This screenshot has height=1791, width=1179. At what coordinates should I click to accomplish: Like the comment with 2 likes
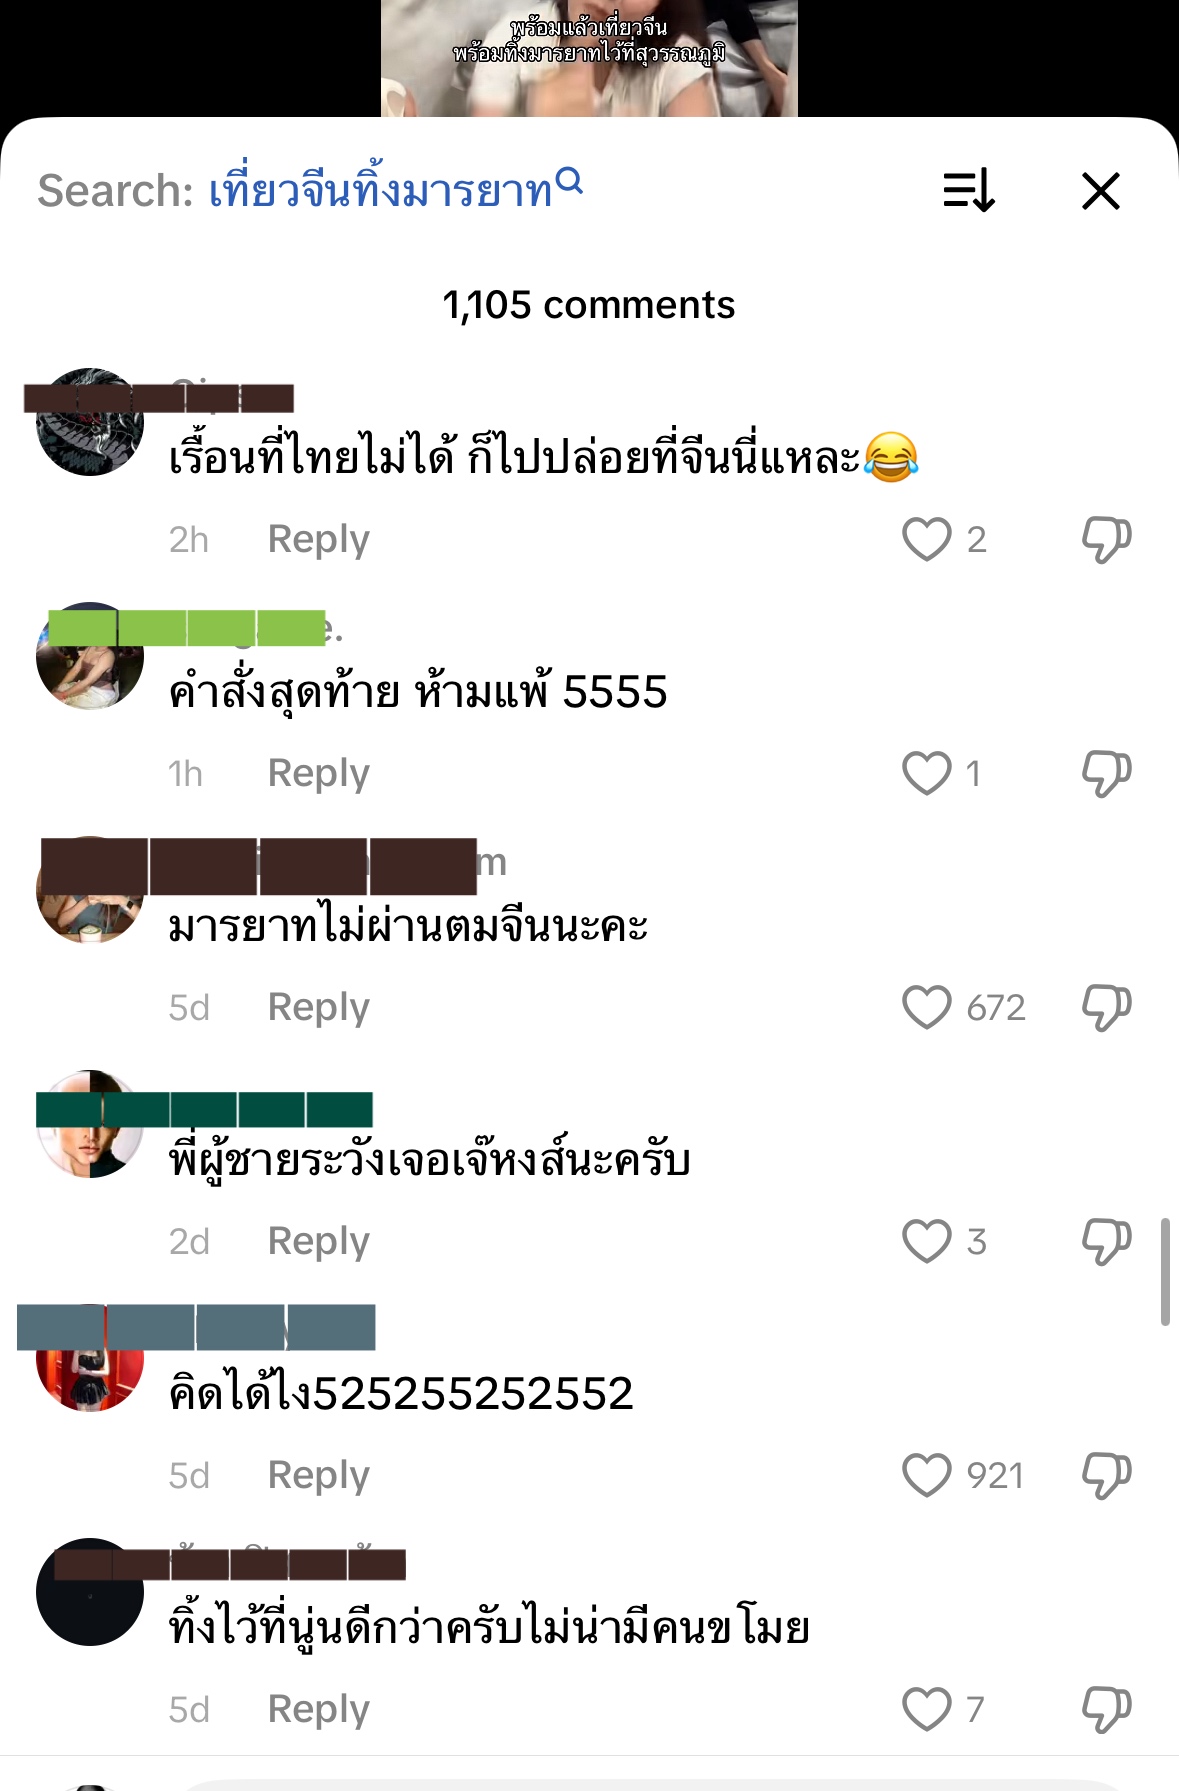pyautogui.click(x=926, y=539)
